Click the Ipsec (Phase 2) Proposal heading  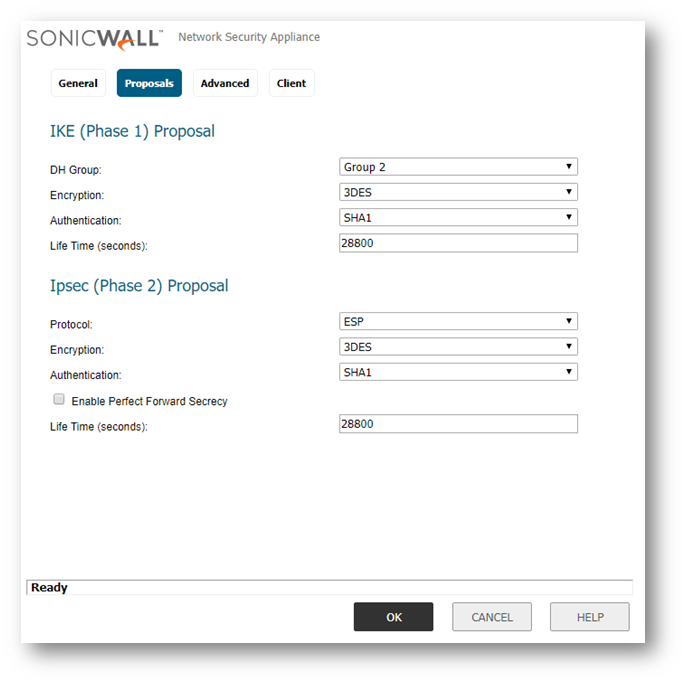click(x=139, y=286)
